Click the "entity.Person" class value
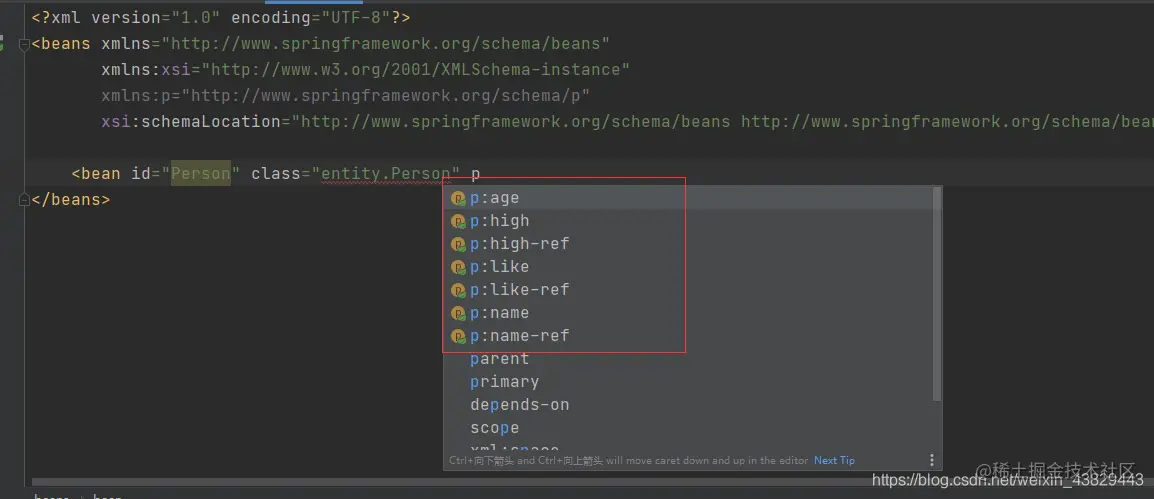1154x499 pixels. (386, 174)
